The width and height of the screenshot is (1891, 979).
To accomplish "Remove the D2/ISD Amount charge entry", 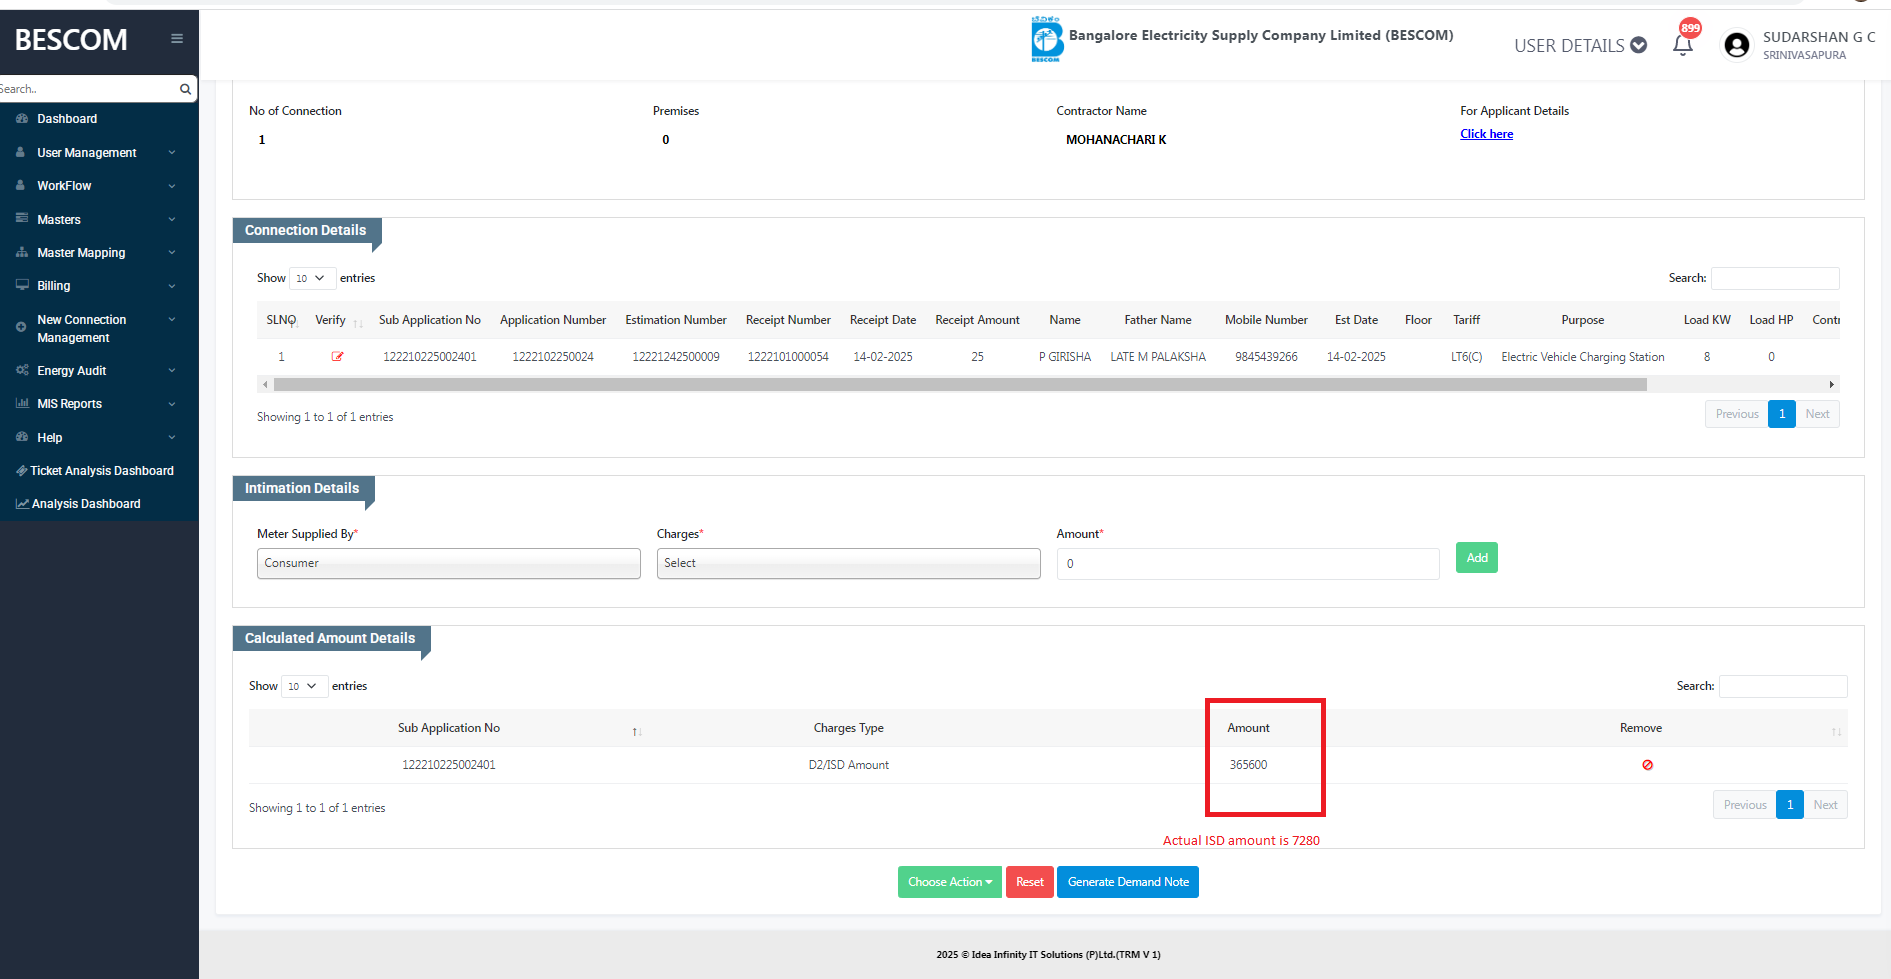I will [1647, 765].
